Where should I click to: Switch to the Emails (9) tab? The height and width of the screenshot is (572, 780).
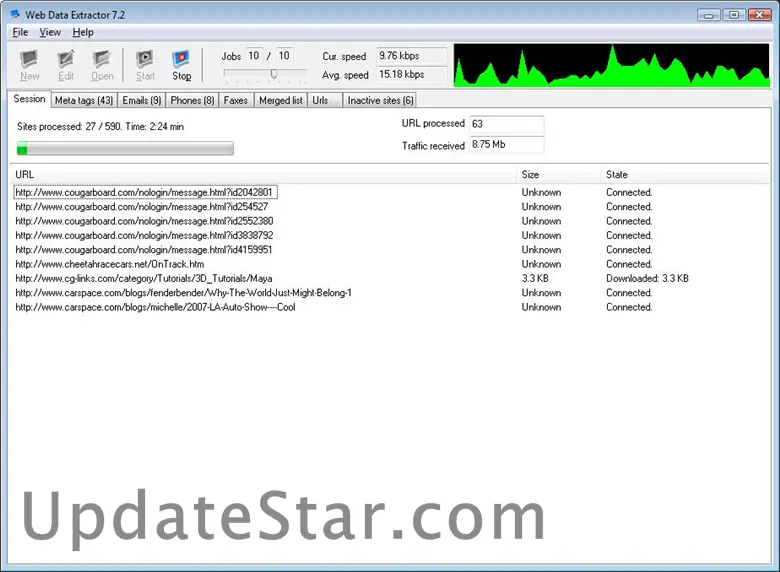pos(142,100)
